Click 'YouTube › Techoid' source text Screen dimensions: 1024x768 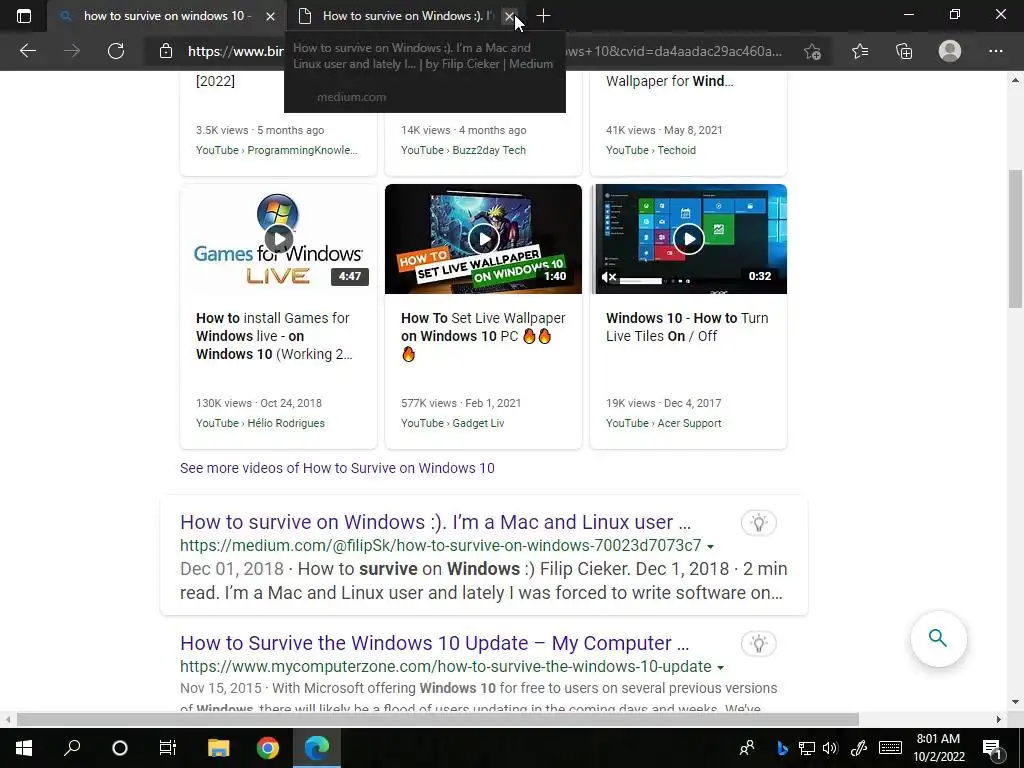click(x=650, y=150)
